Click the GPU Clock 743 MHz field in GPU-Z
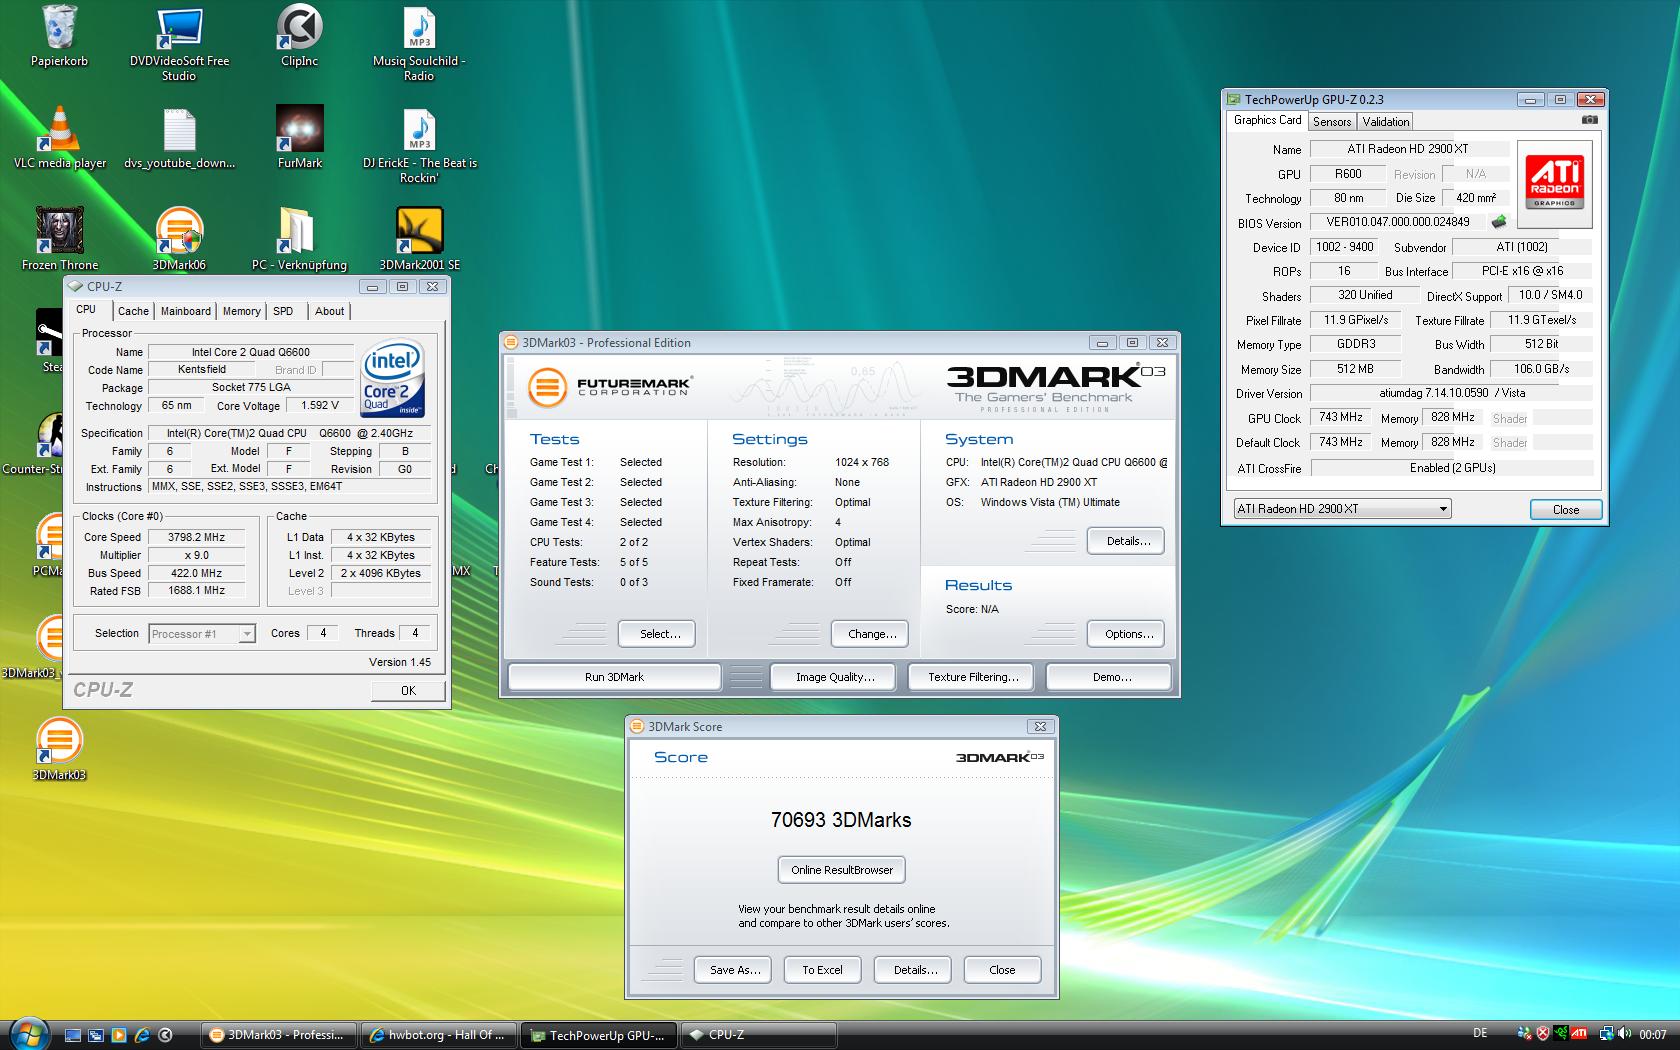The image size is (1680, 1050). click(1341, 418)
